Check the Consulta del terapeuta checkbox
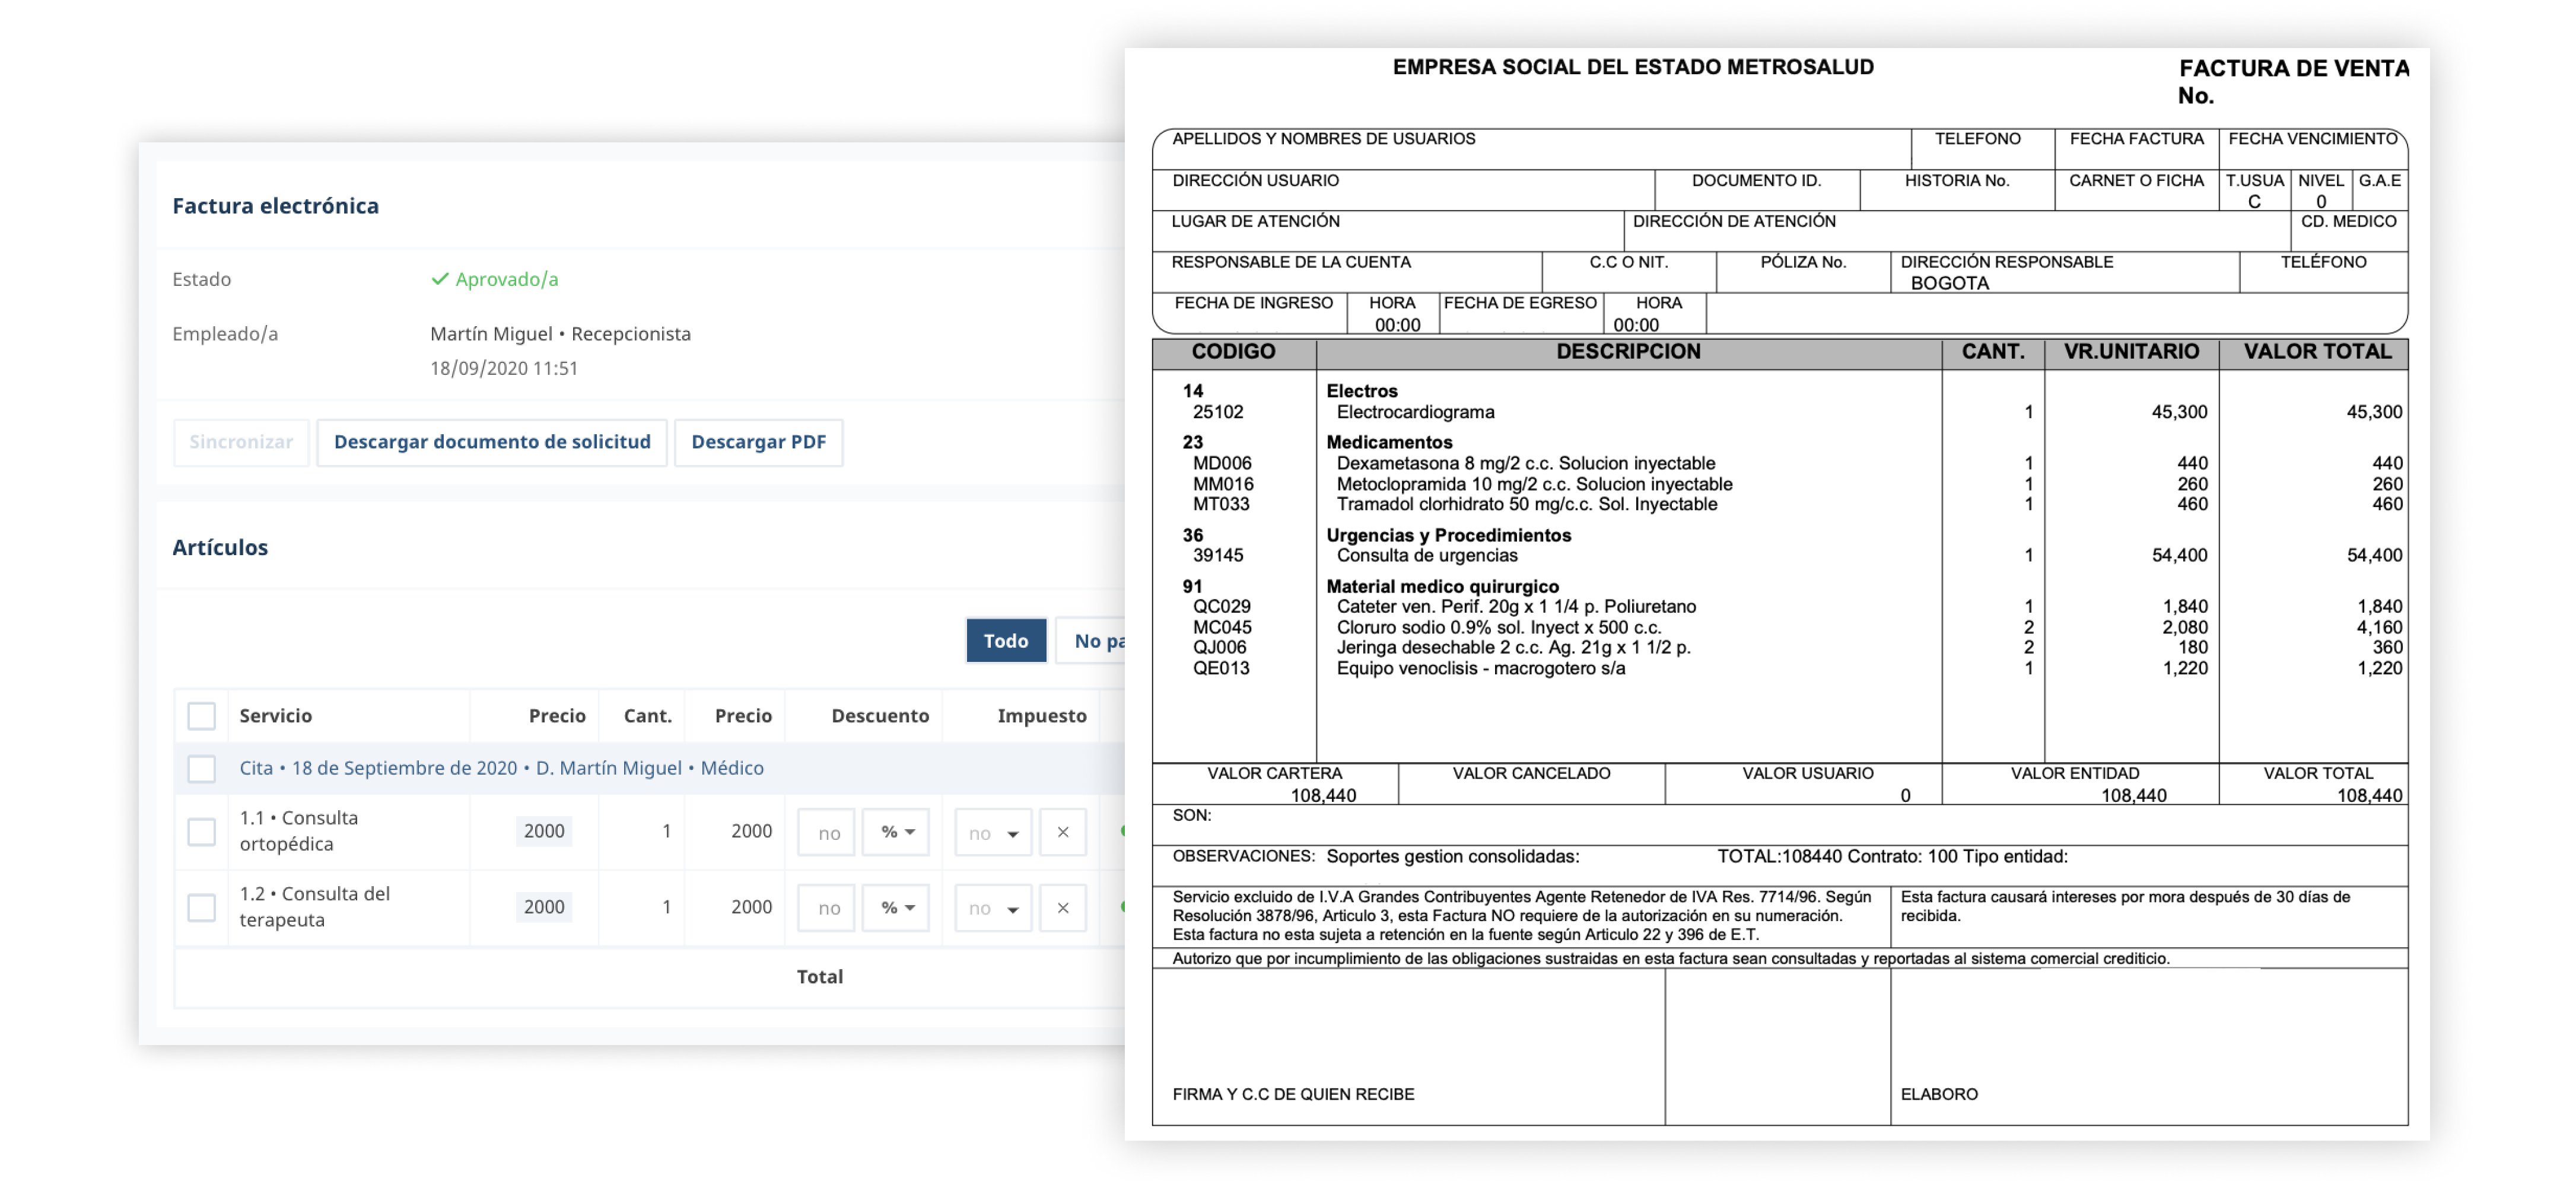 coord(203,908)
